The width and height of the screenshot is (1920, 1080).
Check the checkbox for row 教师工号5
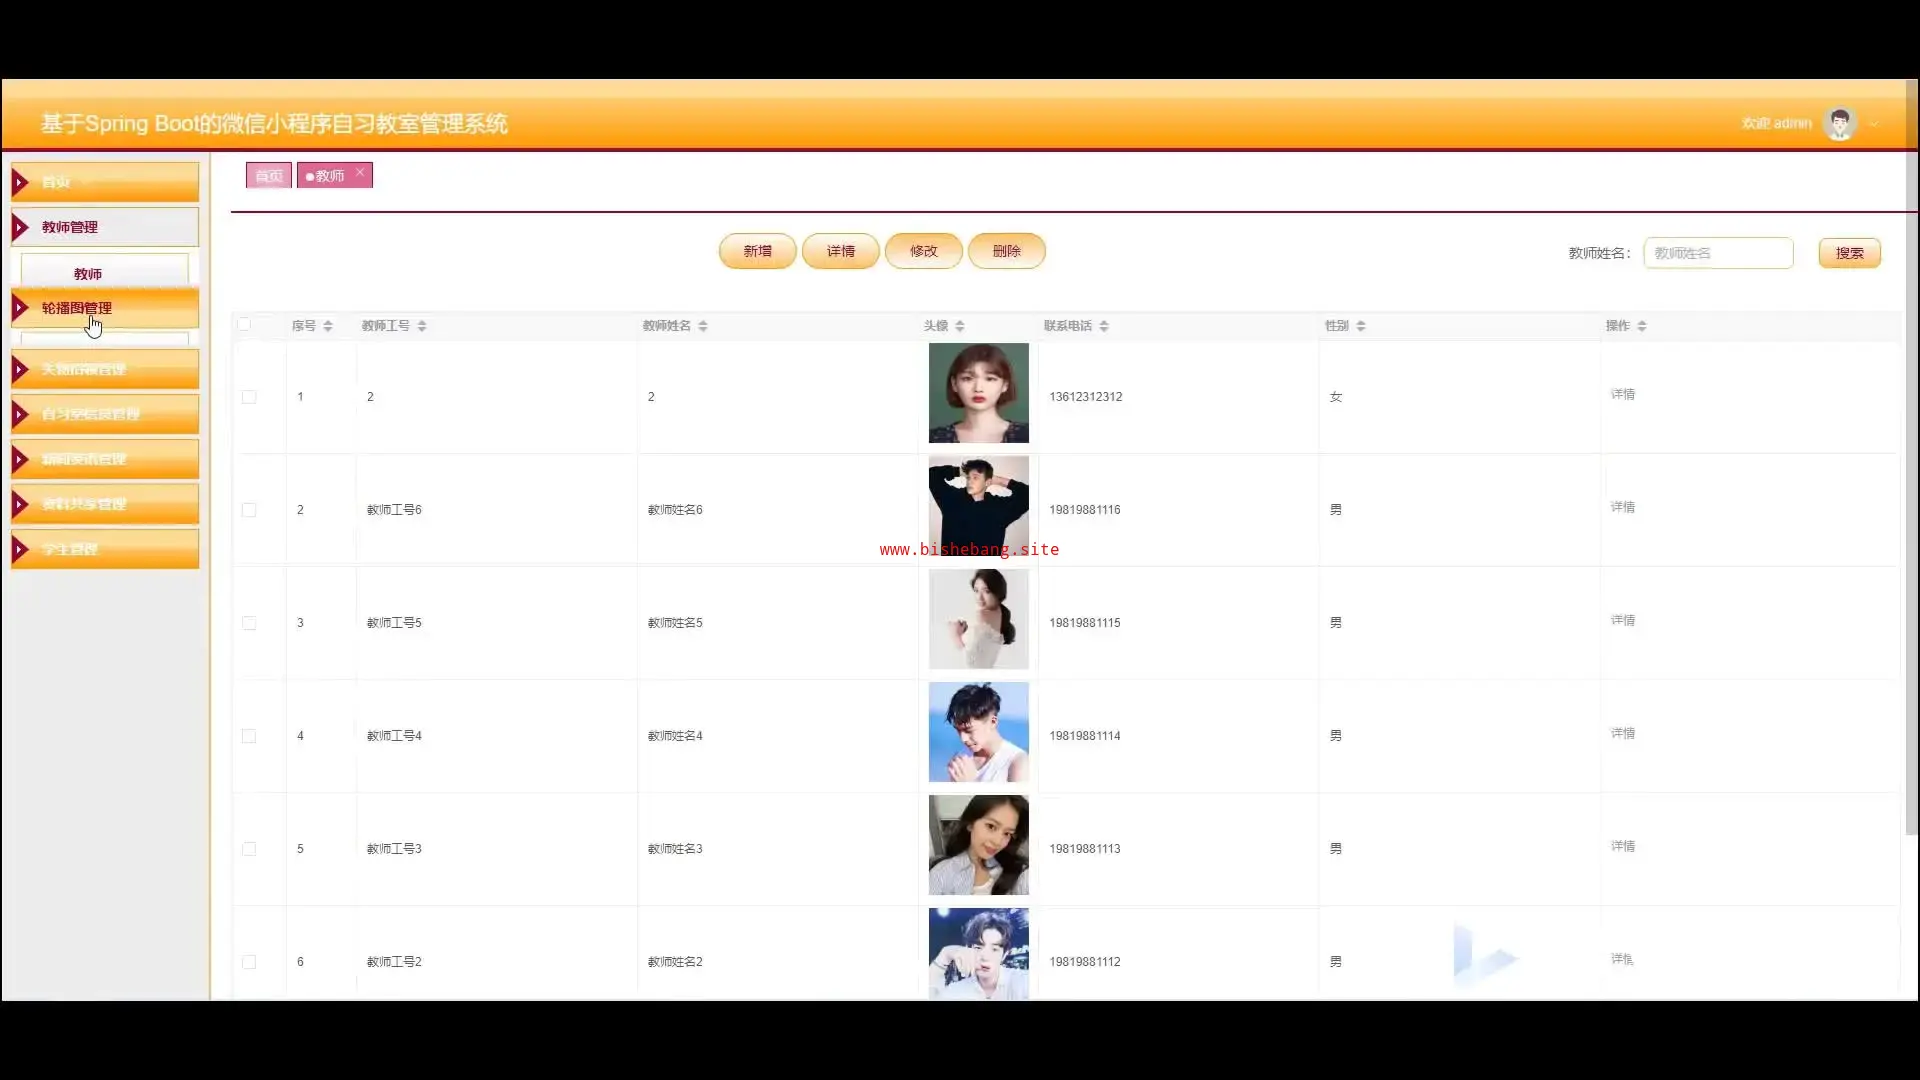click(249, 623)
